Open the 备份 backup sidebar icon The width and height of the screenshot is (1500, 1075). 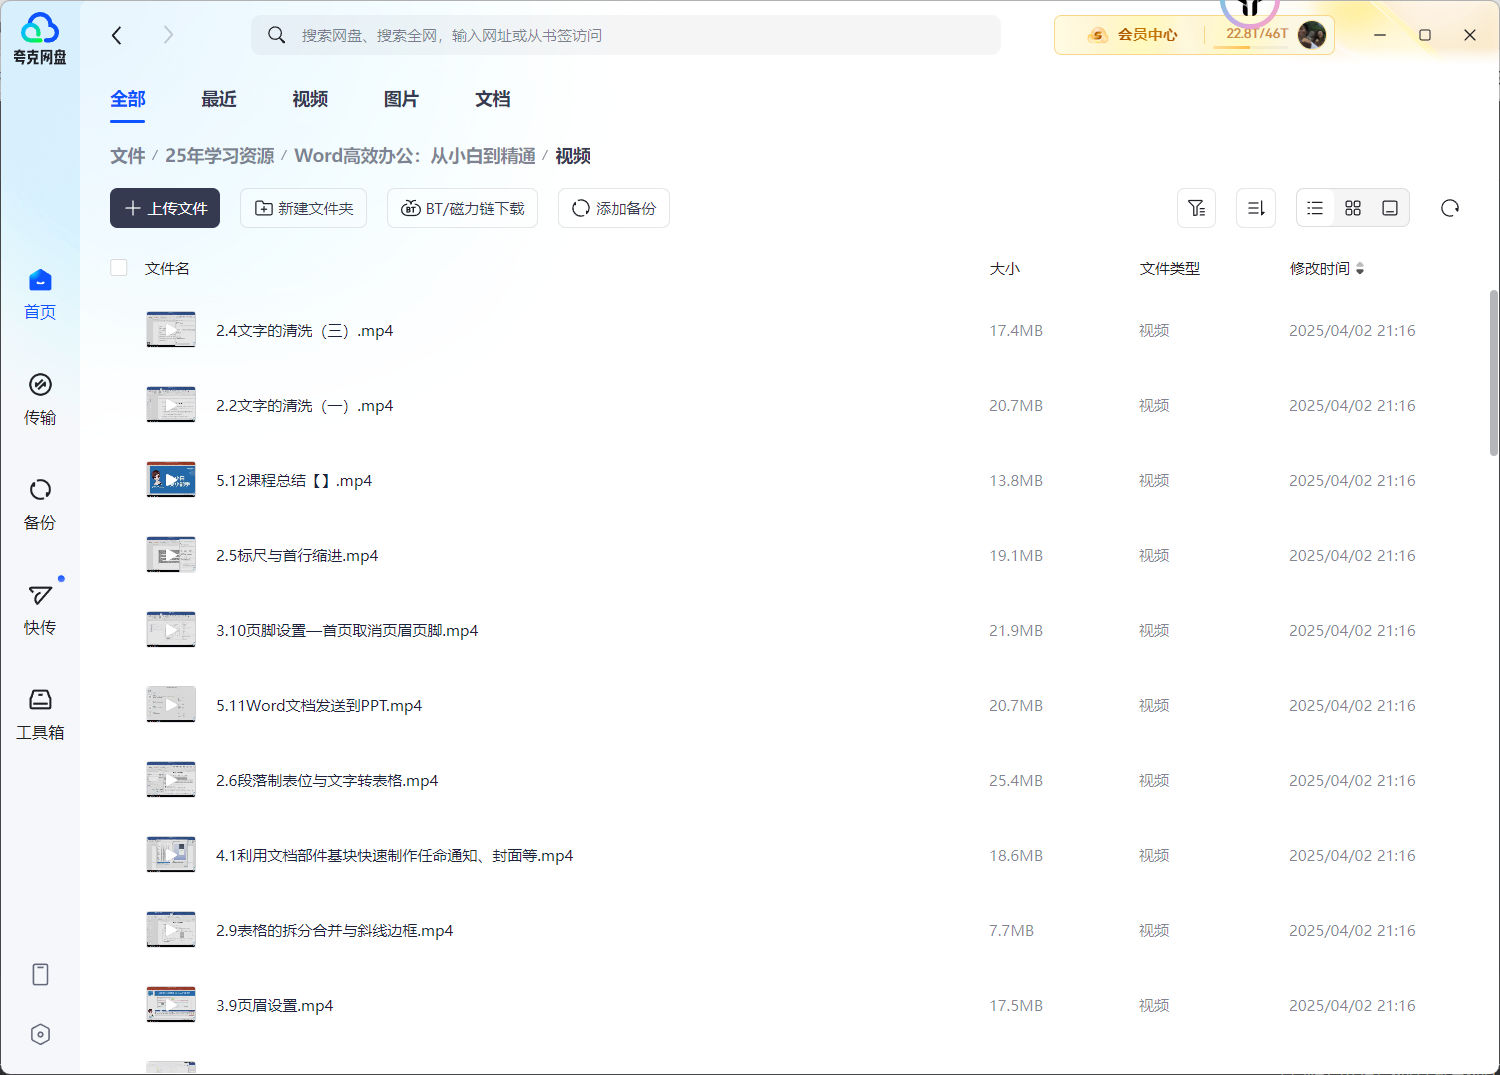point(40,504)
